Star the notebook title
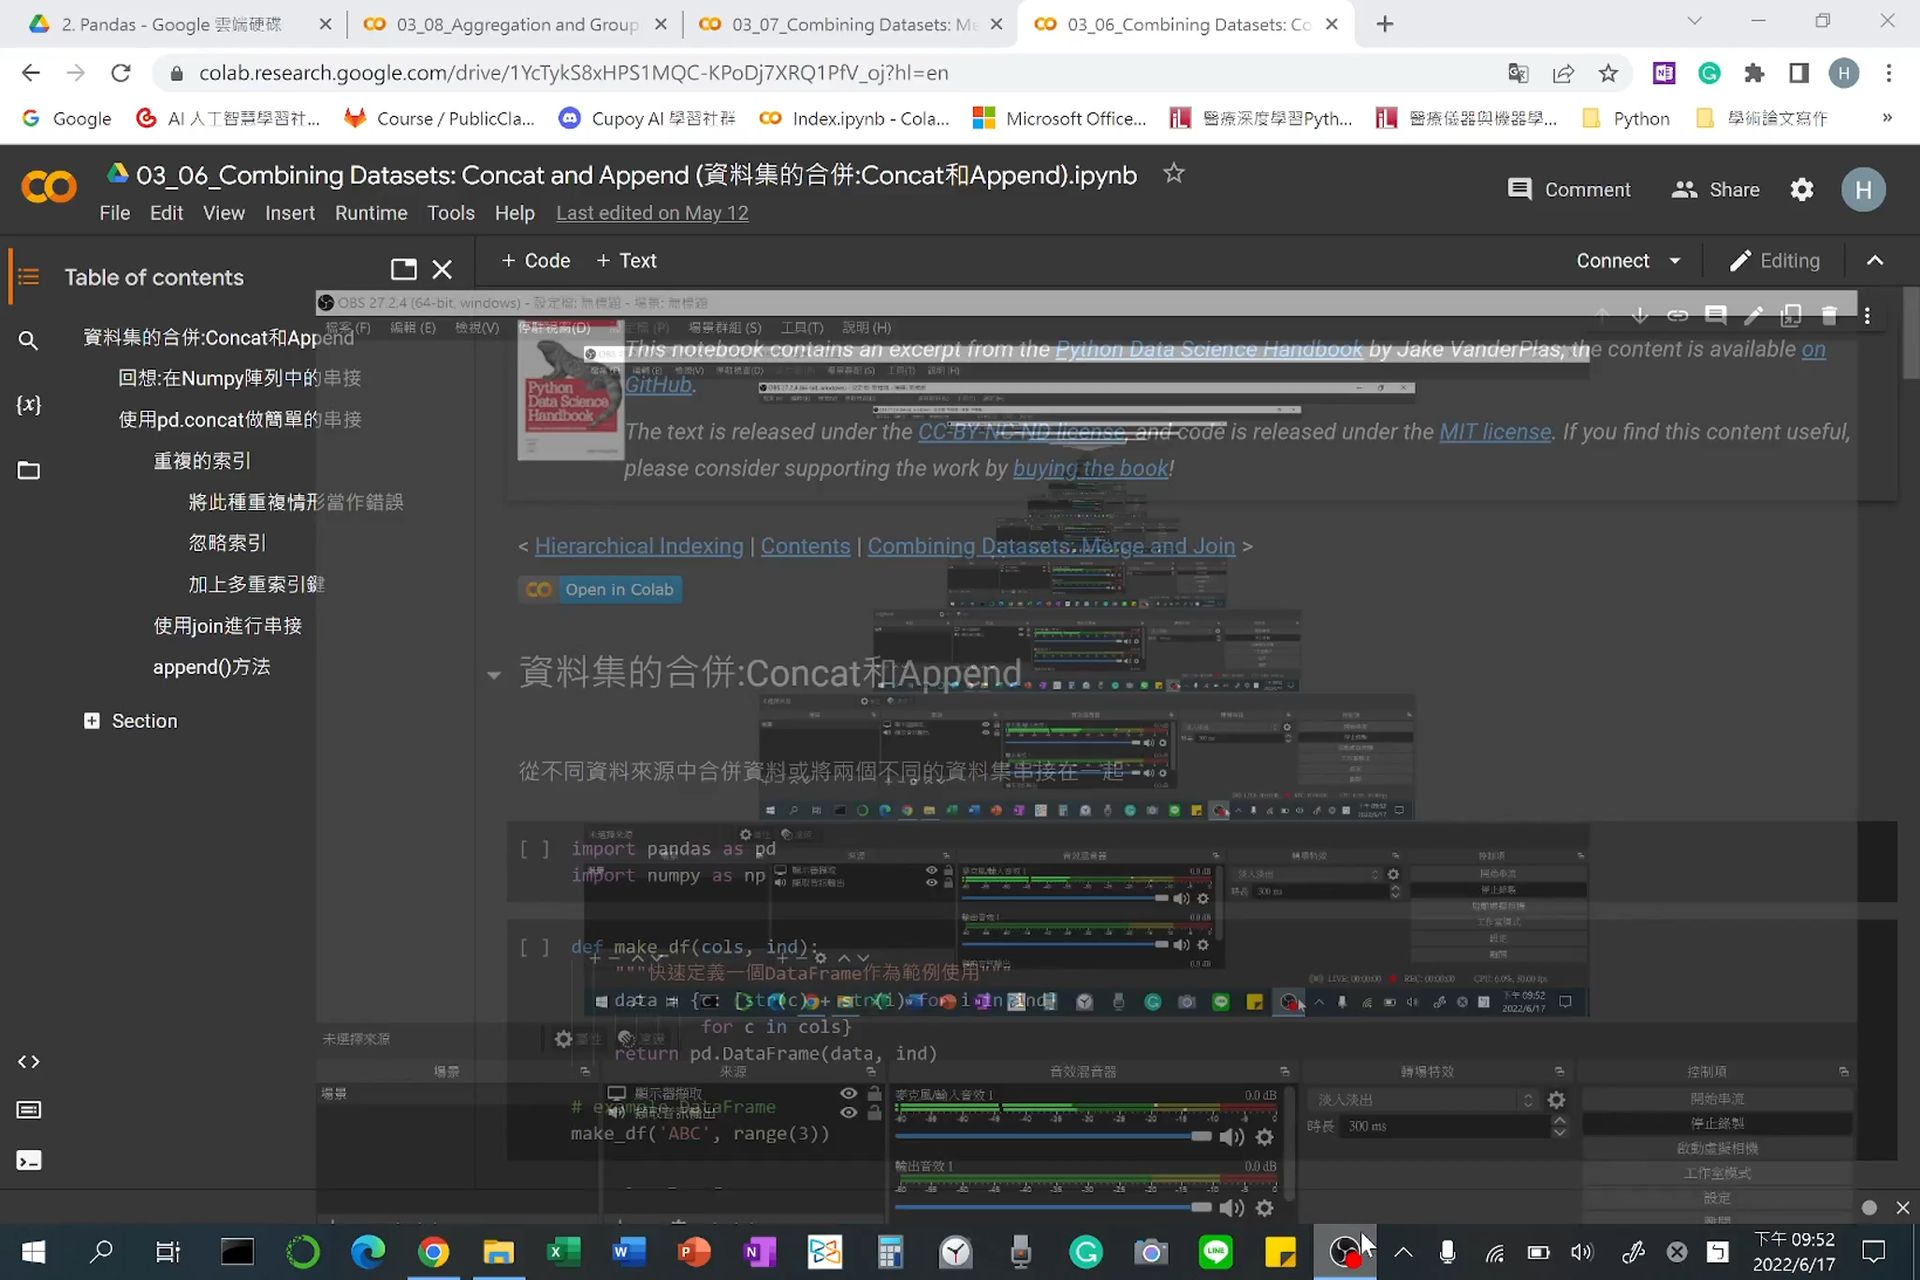The height and width of the screenshot is (1280, 1920). 1173,174
